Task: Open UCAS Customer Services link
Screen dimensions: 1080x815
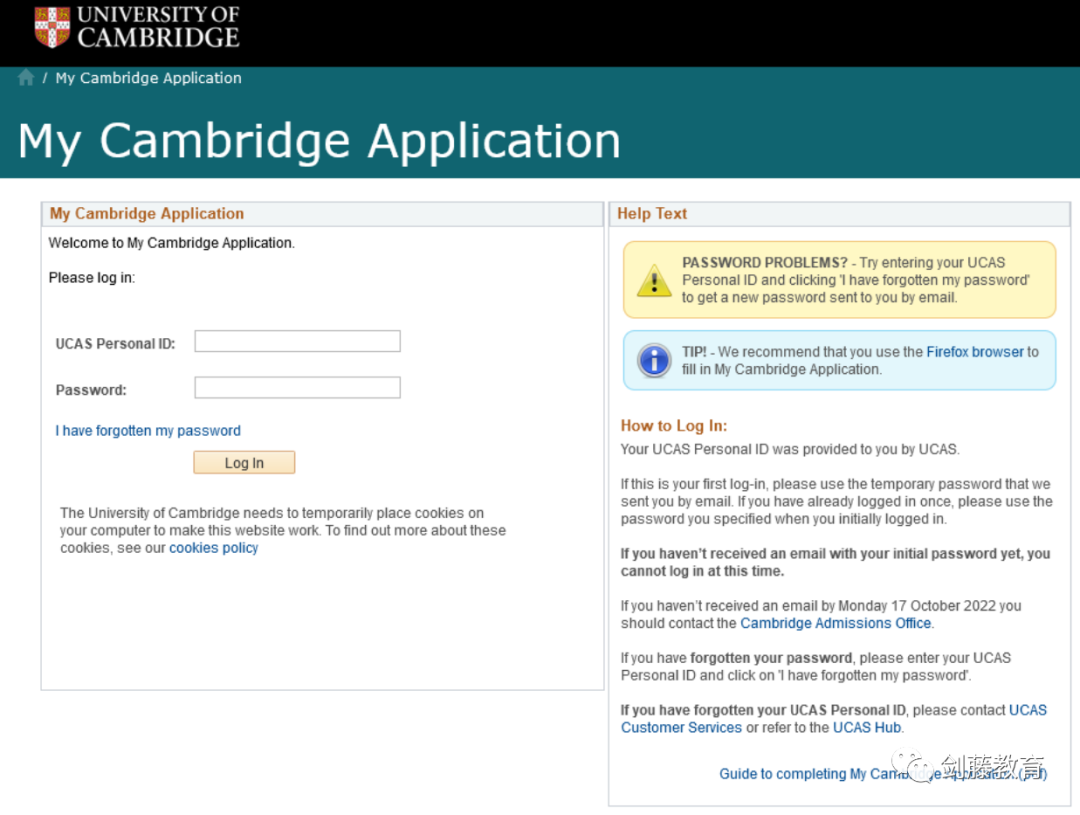Action: pos(833,719)
